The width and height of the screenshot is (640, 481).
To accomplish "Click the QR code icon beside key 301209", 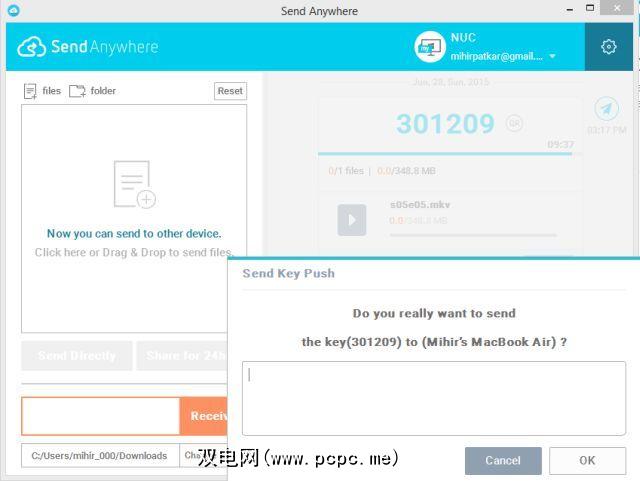I will 514,123.
